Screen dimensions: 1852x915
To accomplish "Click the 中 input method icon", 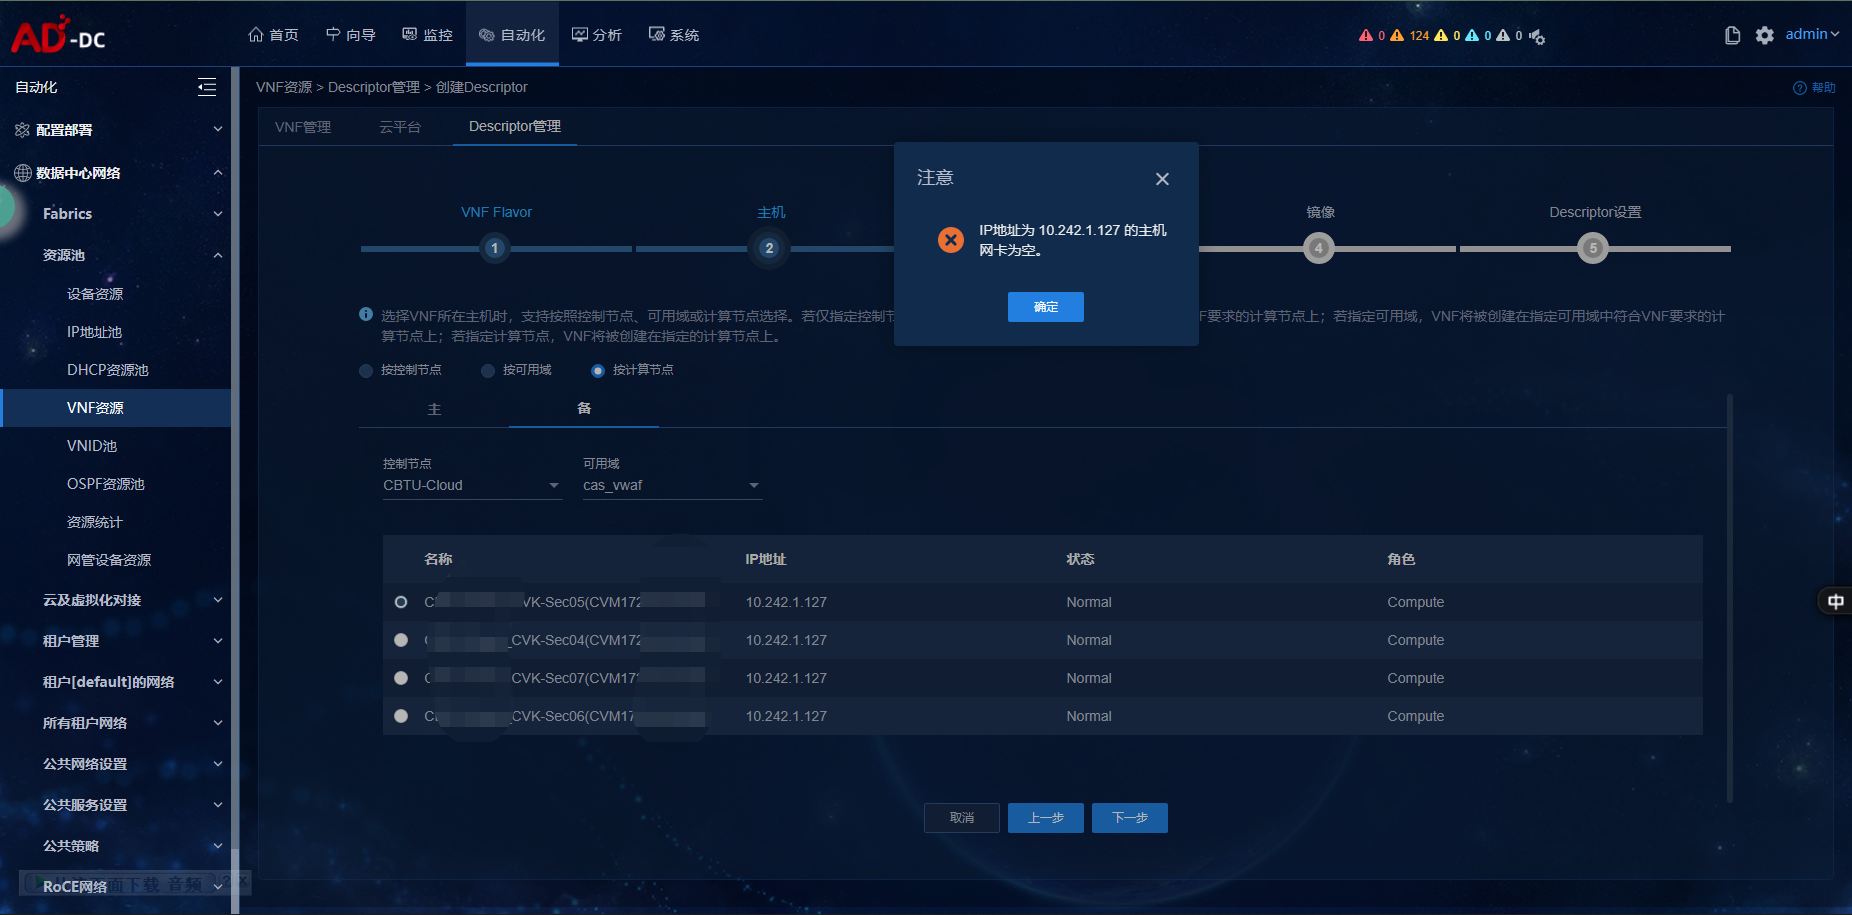I will [1836, 601].
